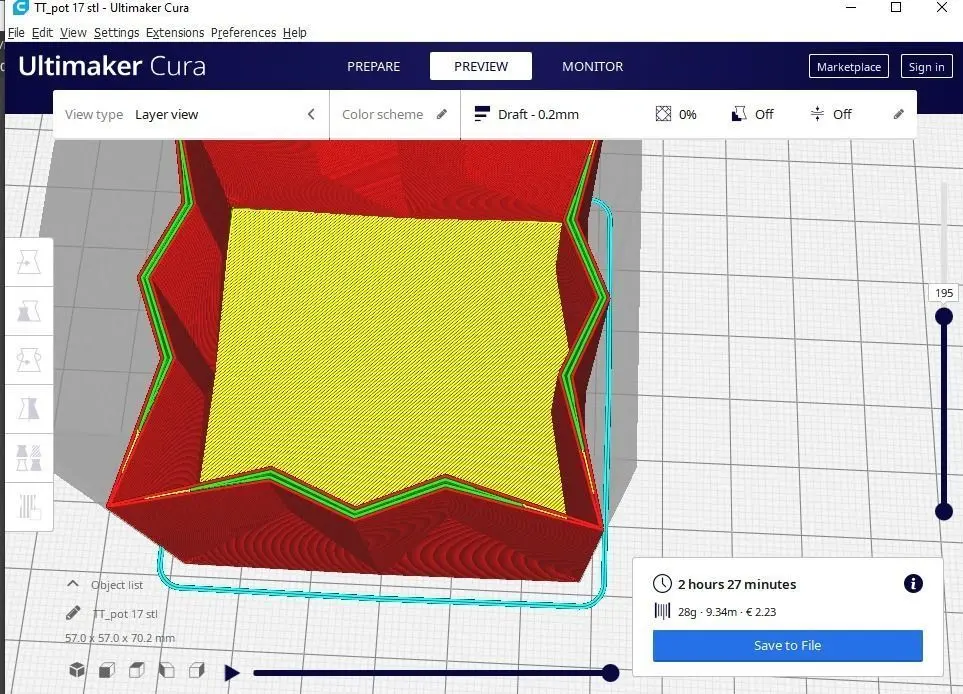
Task: Minimize the Cura window
Action: (851, 7)
